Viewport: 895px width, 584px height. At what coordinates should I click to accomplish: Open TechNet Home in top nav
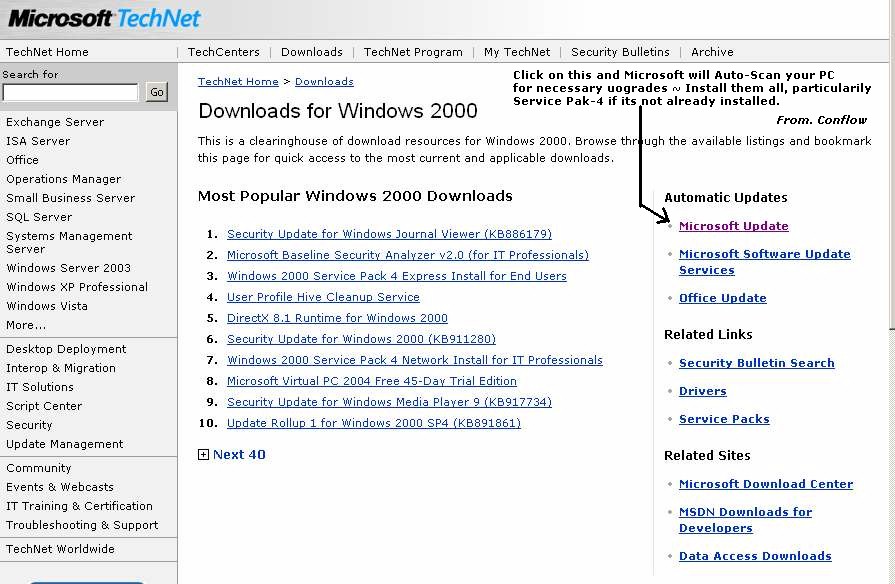[x=47, y=52]
